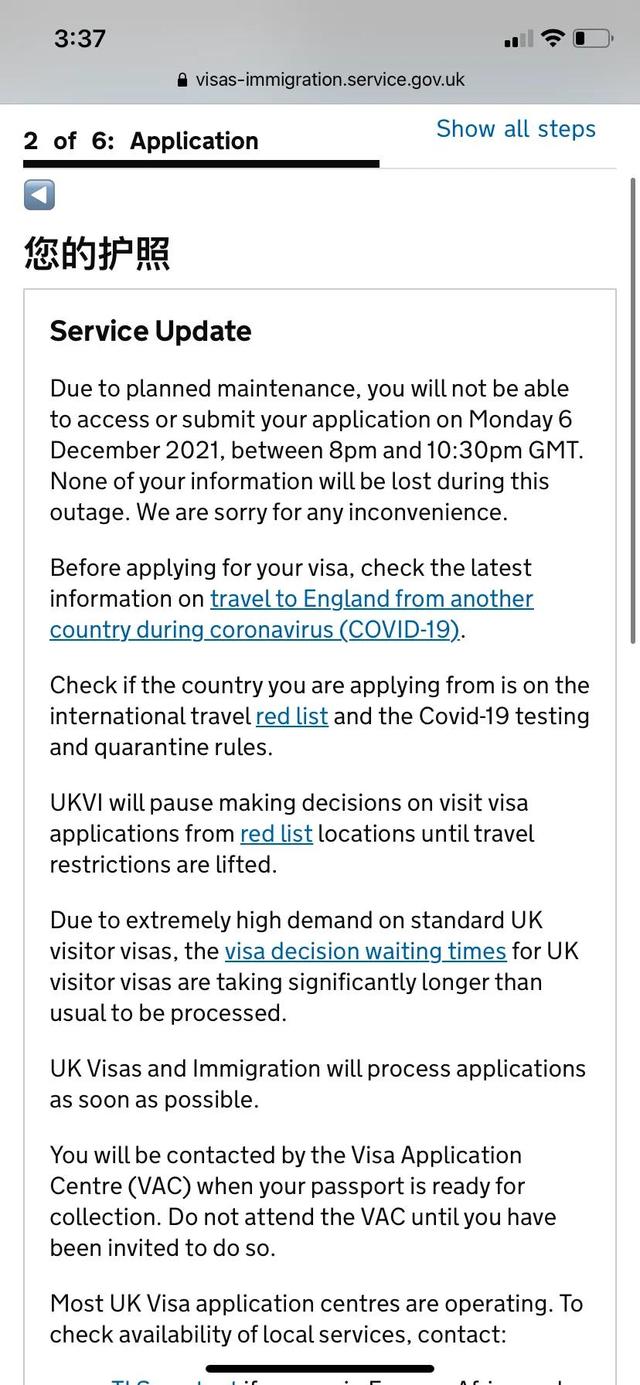This screenshot has height=1385, width=640.
Task: Tap the home indicator bar at bottom
Action: [x=320, y=1367]
